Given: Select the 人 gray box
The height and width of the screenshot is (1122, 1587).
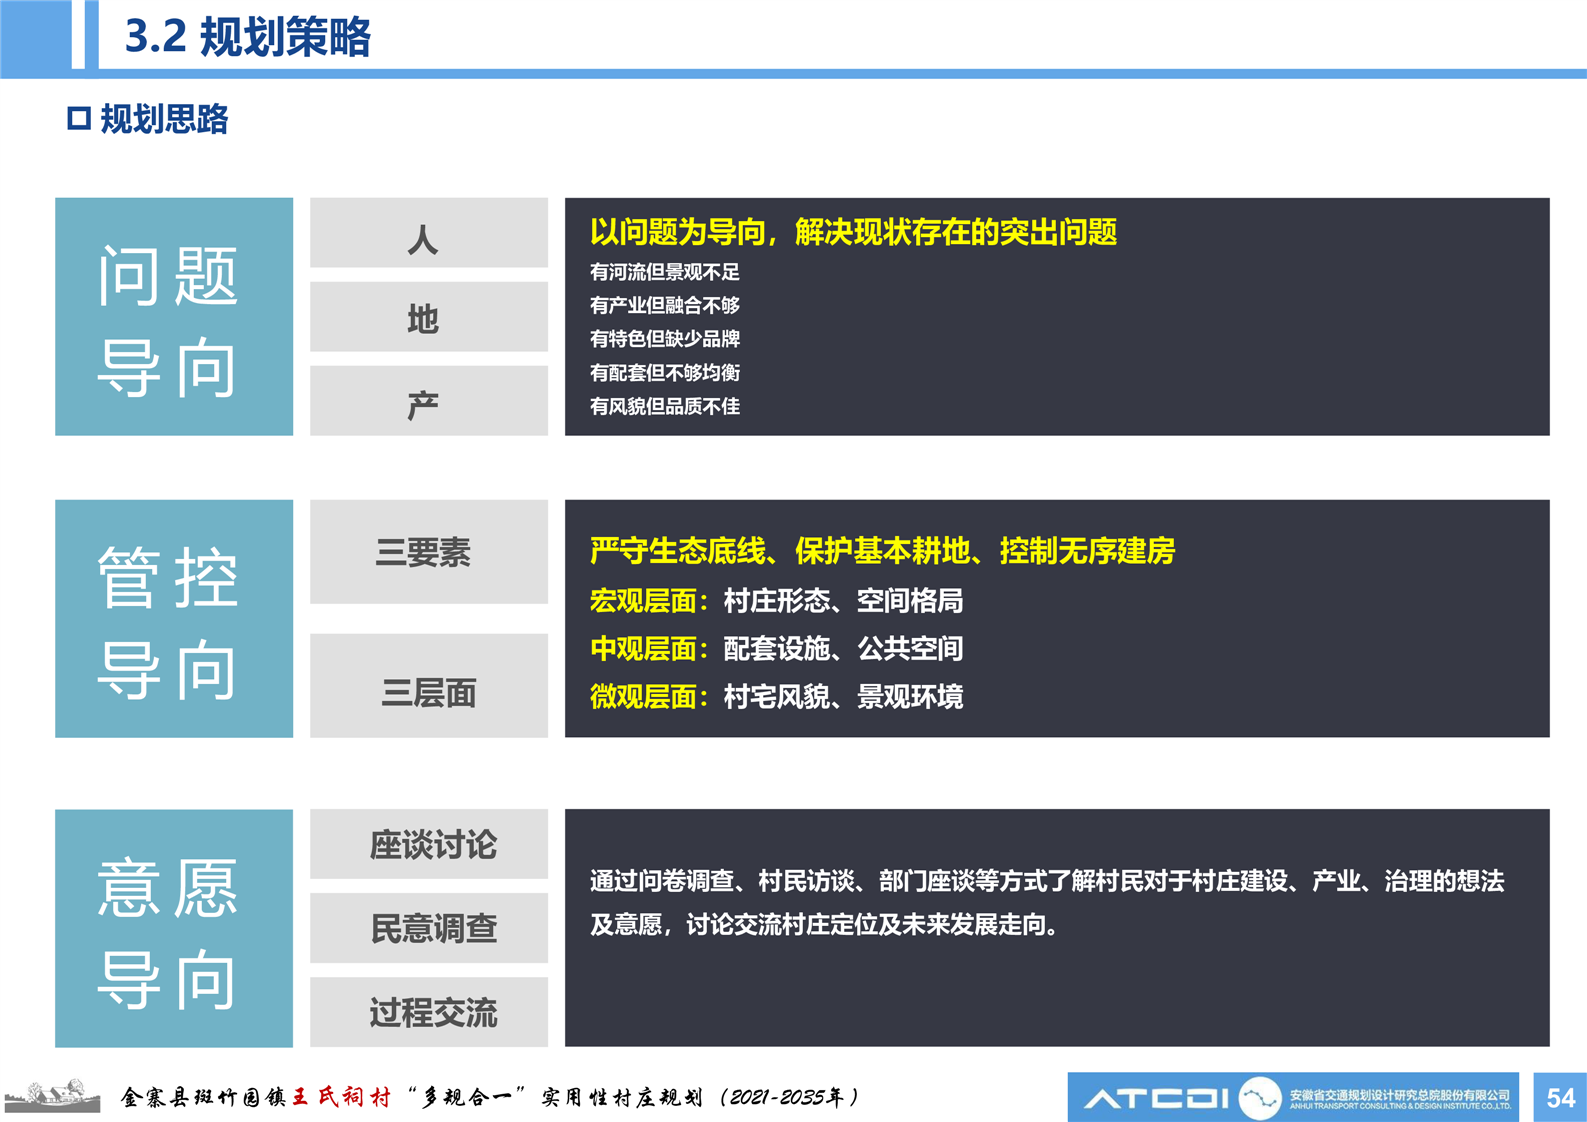Looking at the screenshot, I should coord(429,233).
